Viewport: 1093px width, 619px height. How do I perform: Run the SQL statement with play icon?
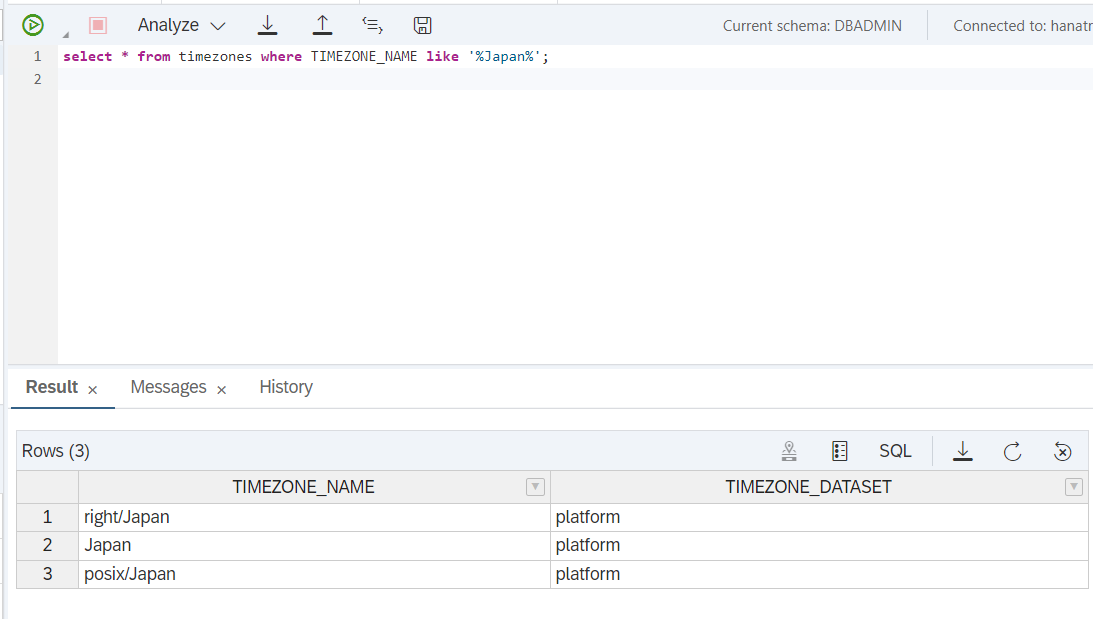pyautogui.click(x=33, y=25)
